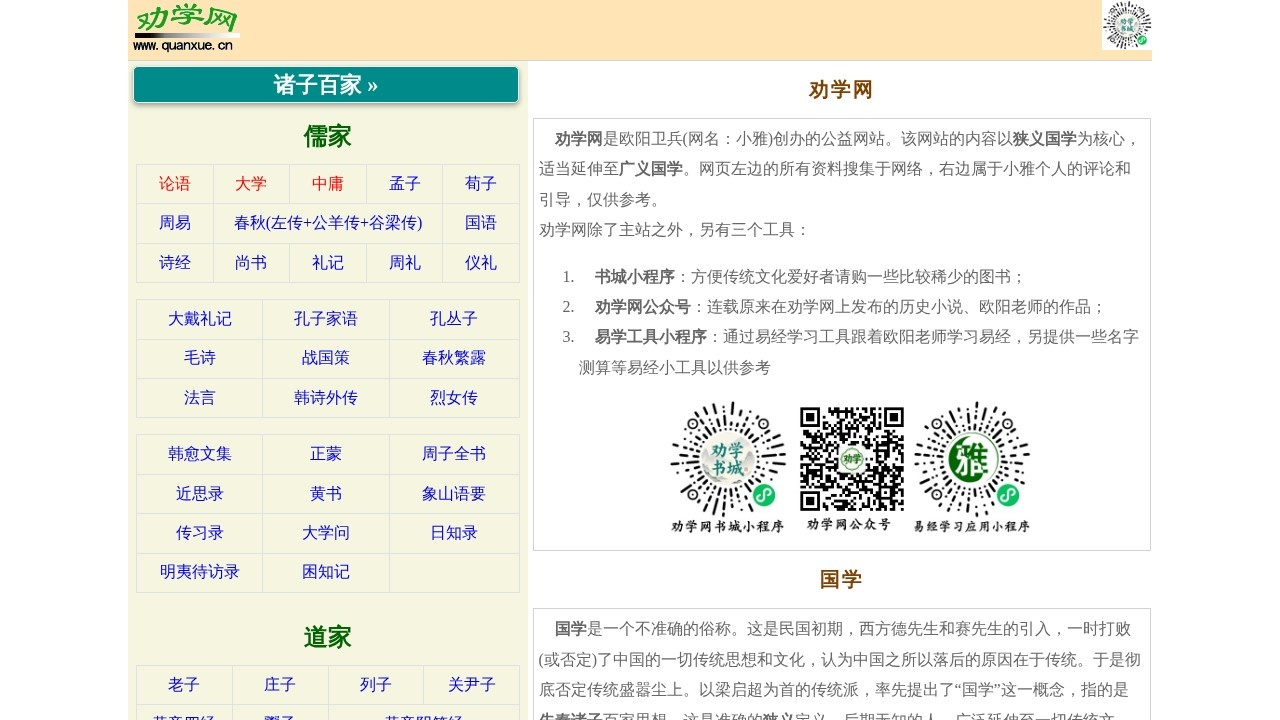
Task: Click the 劝学网公众号 QR code
Action: (x=851, y=468)
